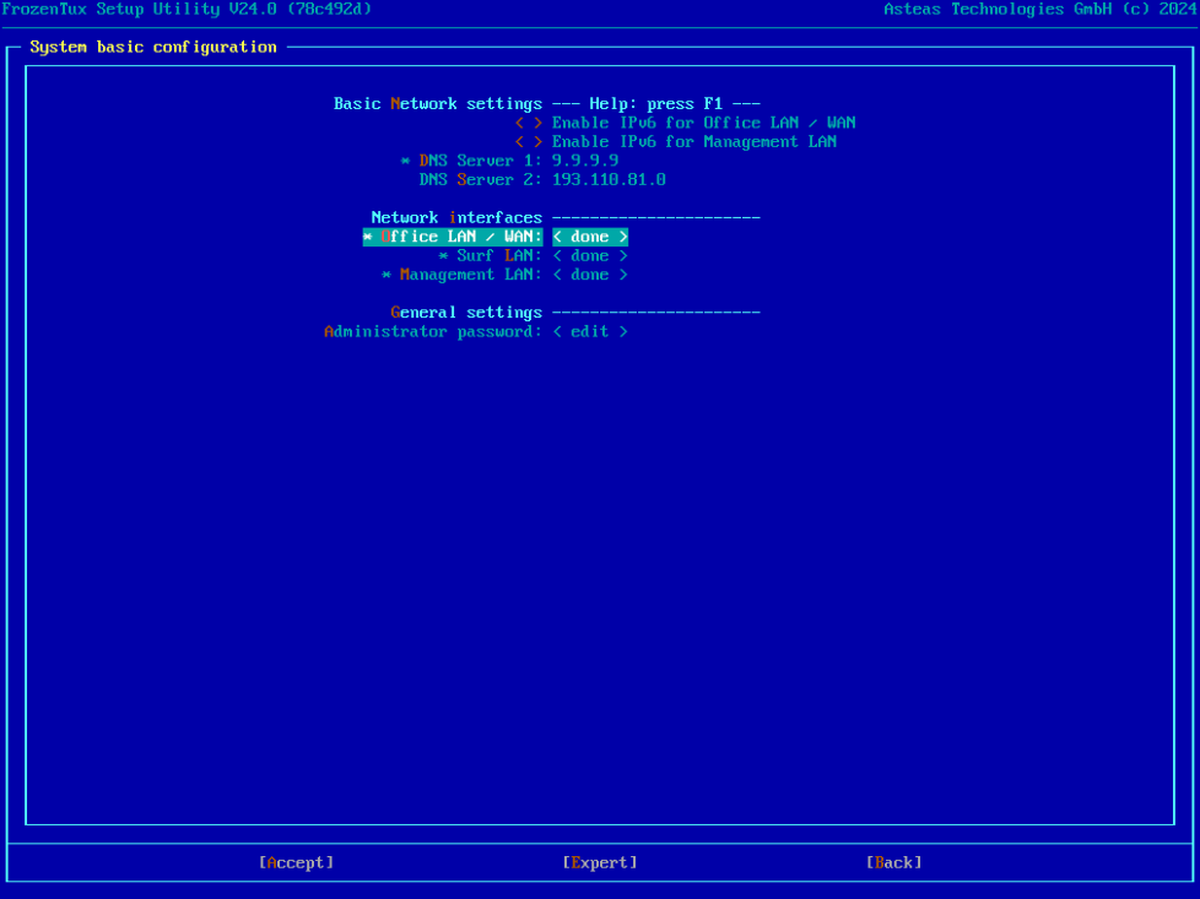The width and height of the screenshot is (1200, 899).
Task: Toggle Enable IPv6 for Office LAN / WAN checkbox
Action: click(x=529, y=123)
